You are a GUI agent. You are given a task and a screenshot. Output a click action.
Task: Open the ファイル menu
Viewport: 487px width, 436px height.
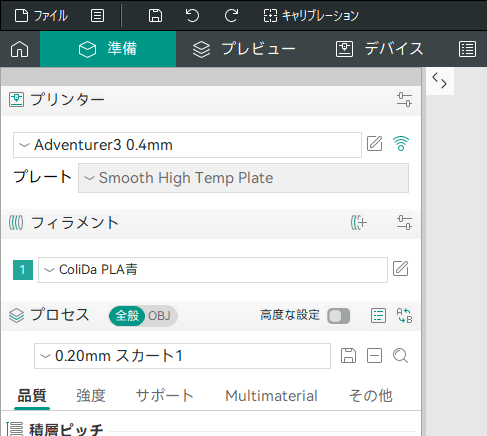pos(41,16)
